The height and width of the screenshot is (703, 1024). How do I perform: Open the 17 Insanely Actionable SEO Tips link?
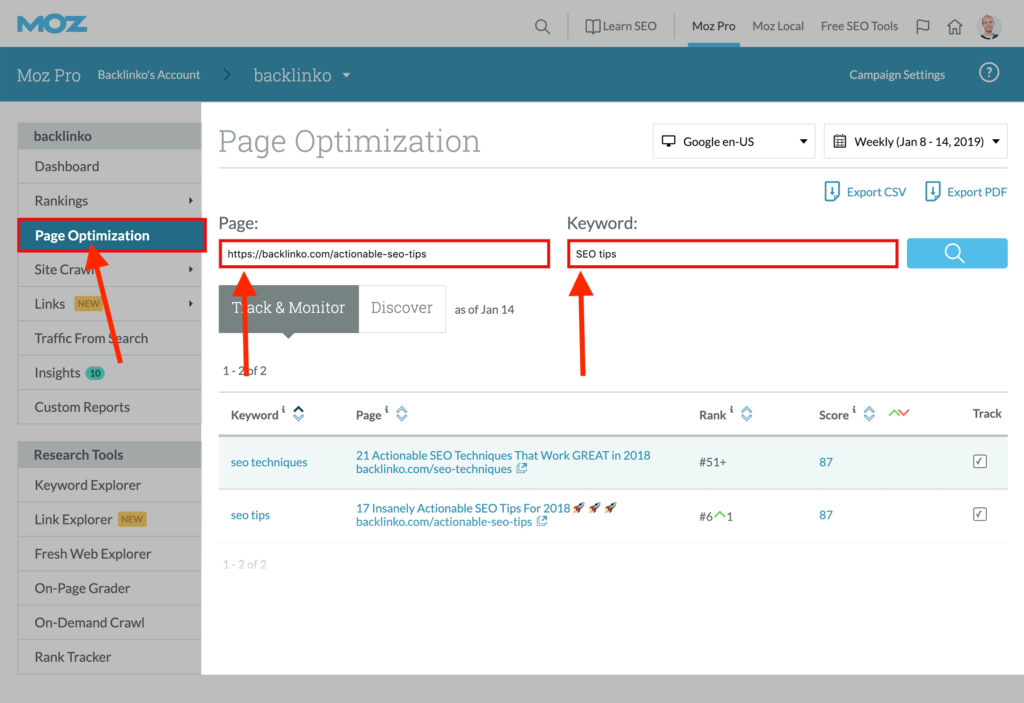462,508
